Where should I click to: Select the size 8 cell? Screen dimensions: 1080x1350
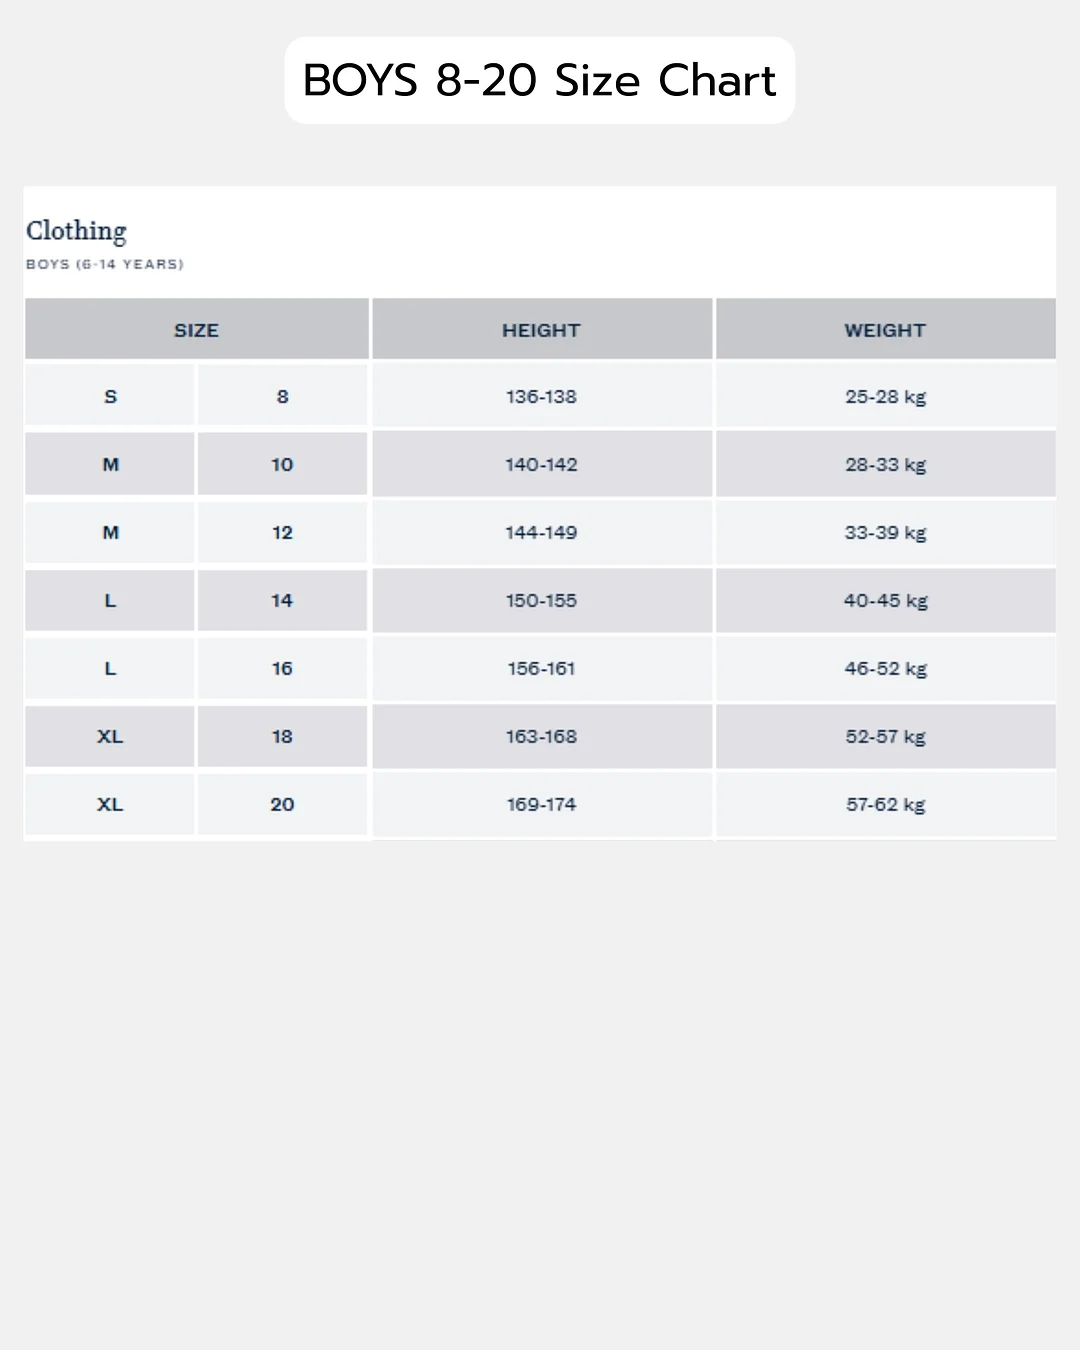click(283, 396)
